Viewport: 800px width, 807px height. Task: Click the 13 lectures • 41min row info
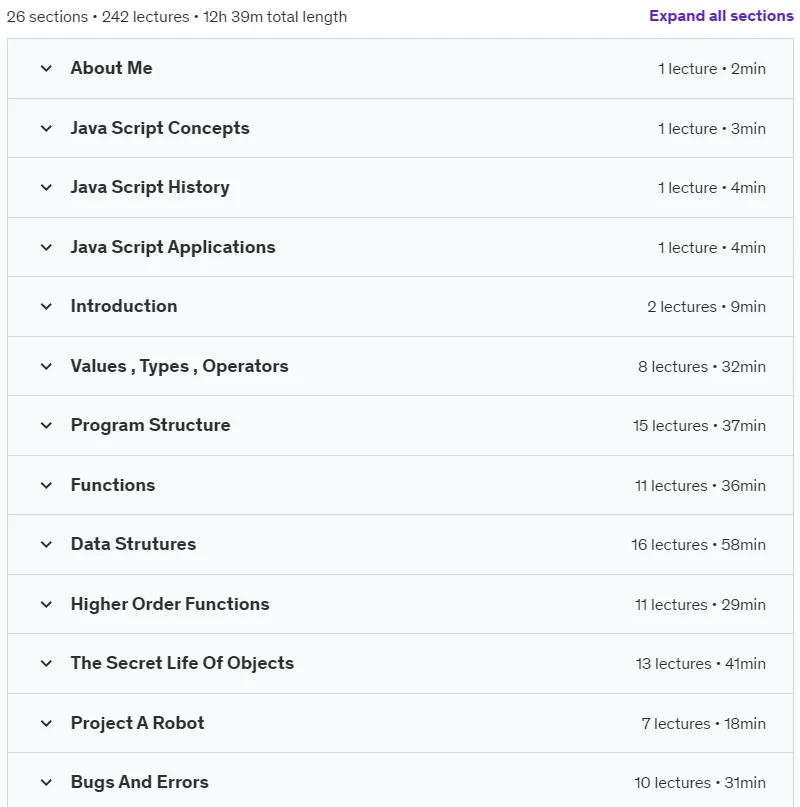click(701, 663)
